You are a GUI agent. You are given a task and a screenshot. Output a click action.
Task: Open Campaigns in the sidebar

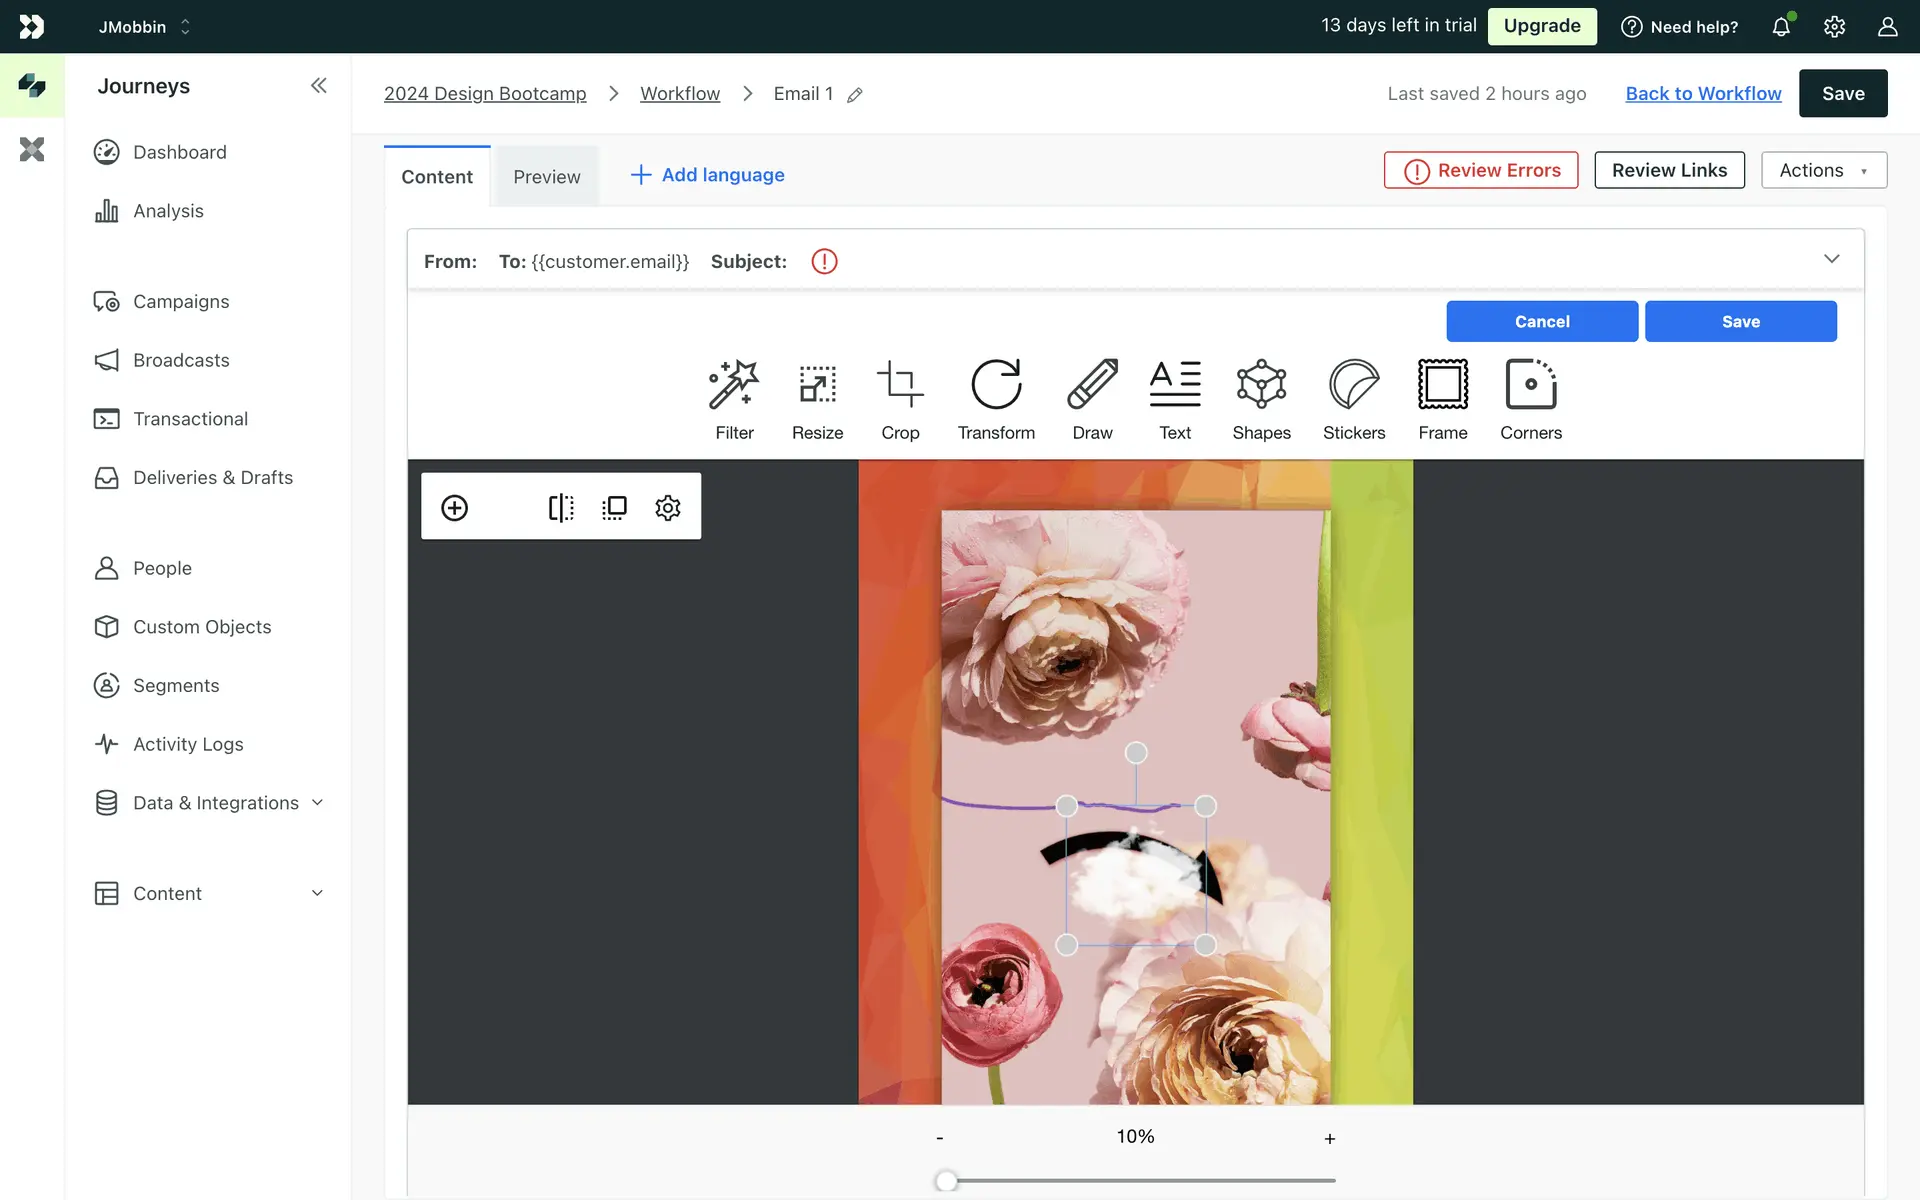point(181,302)
